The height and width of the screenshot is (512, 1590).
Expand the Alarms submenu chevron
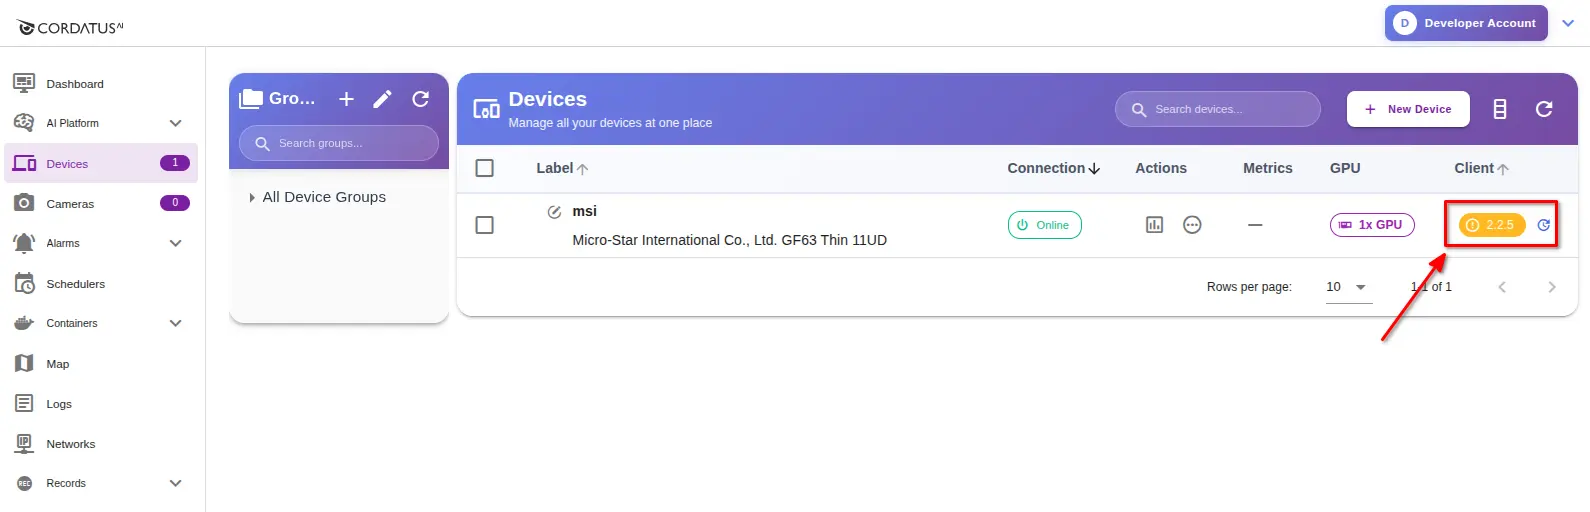click(x=176, y=243)
